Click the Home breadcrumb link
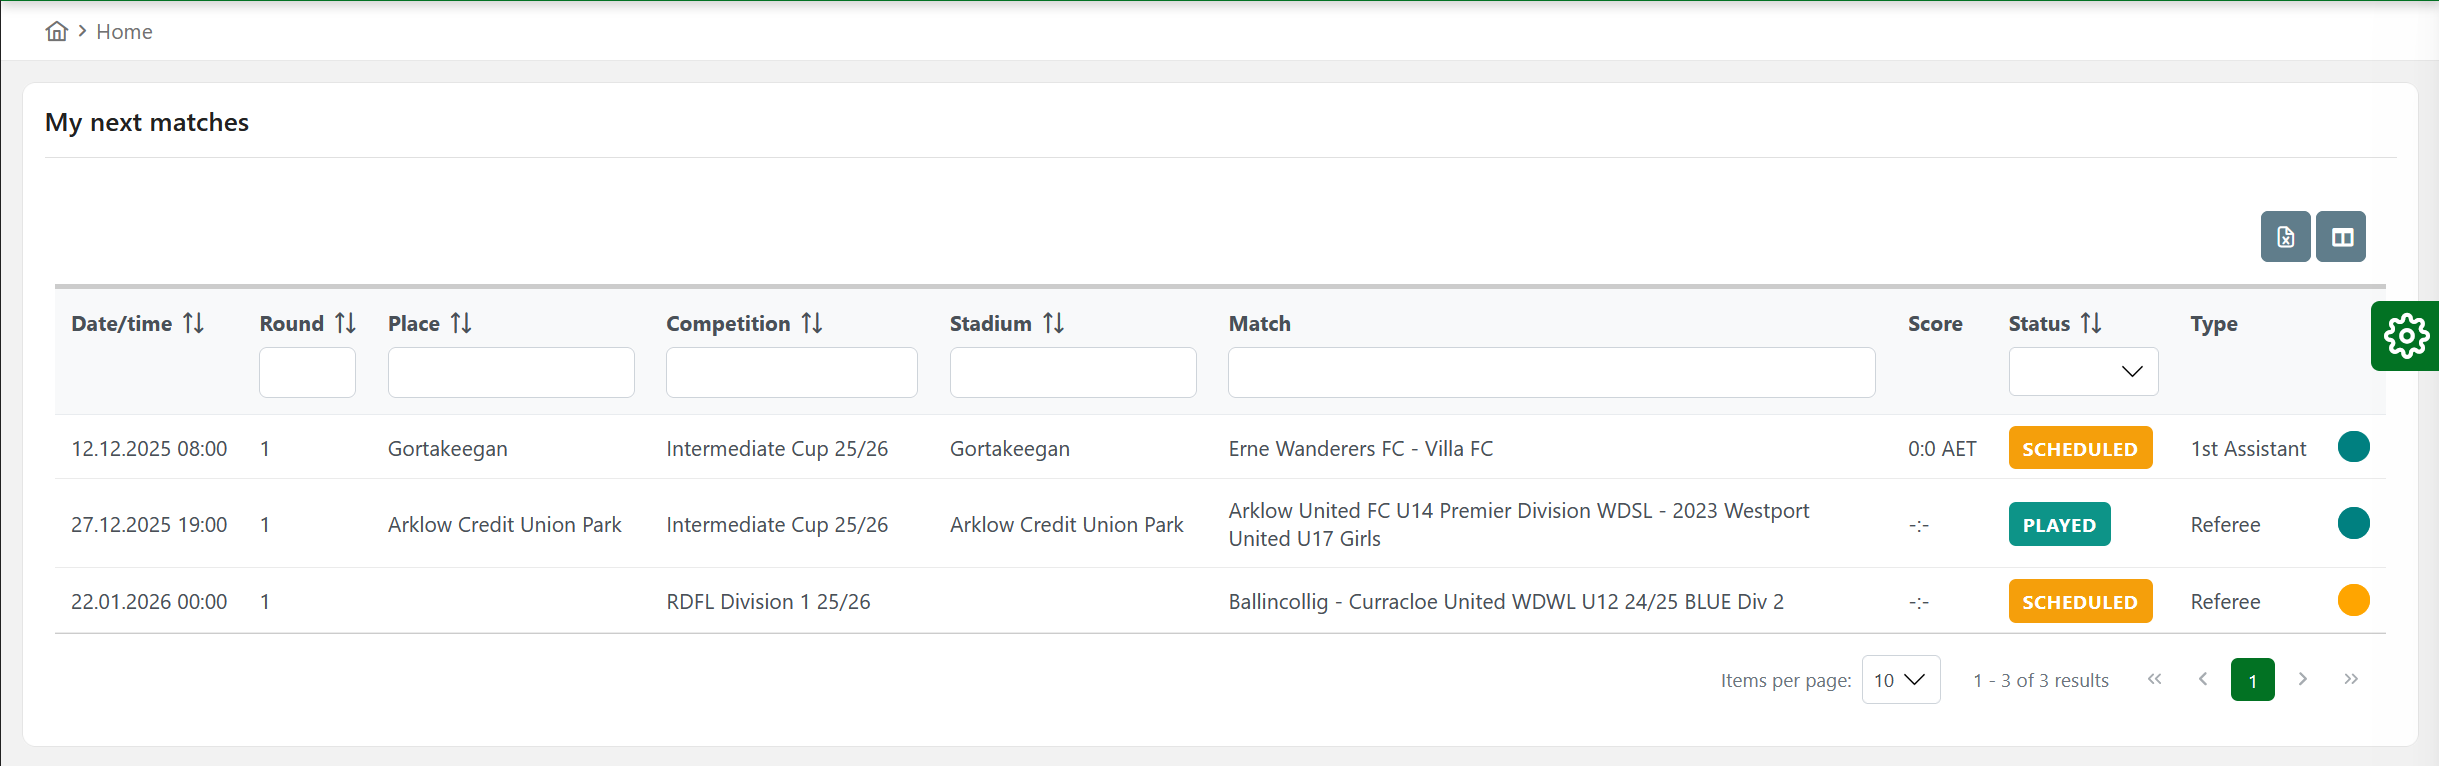Image resolution: width=2439 pixels, height=766 pixels. pyautogui.click(x=124, y=32)
